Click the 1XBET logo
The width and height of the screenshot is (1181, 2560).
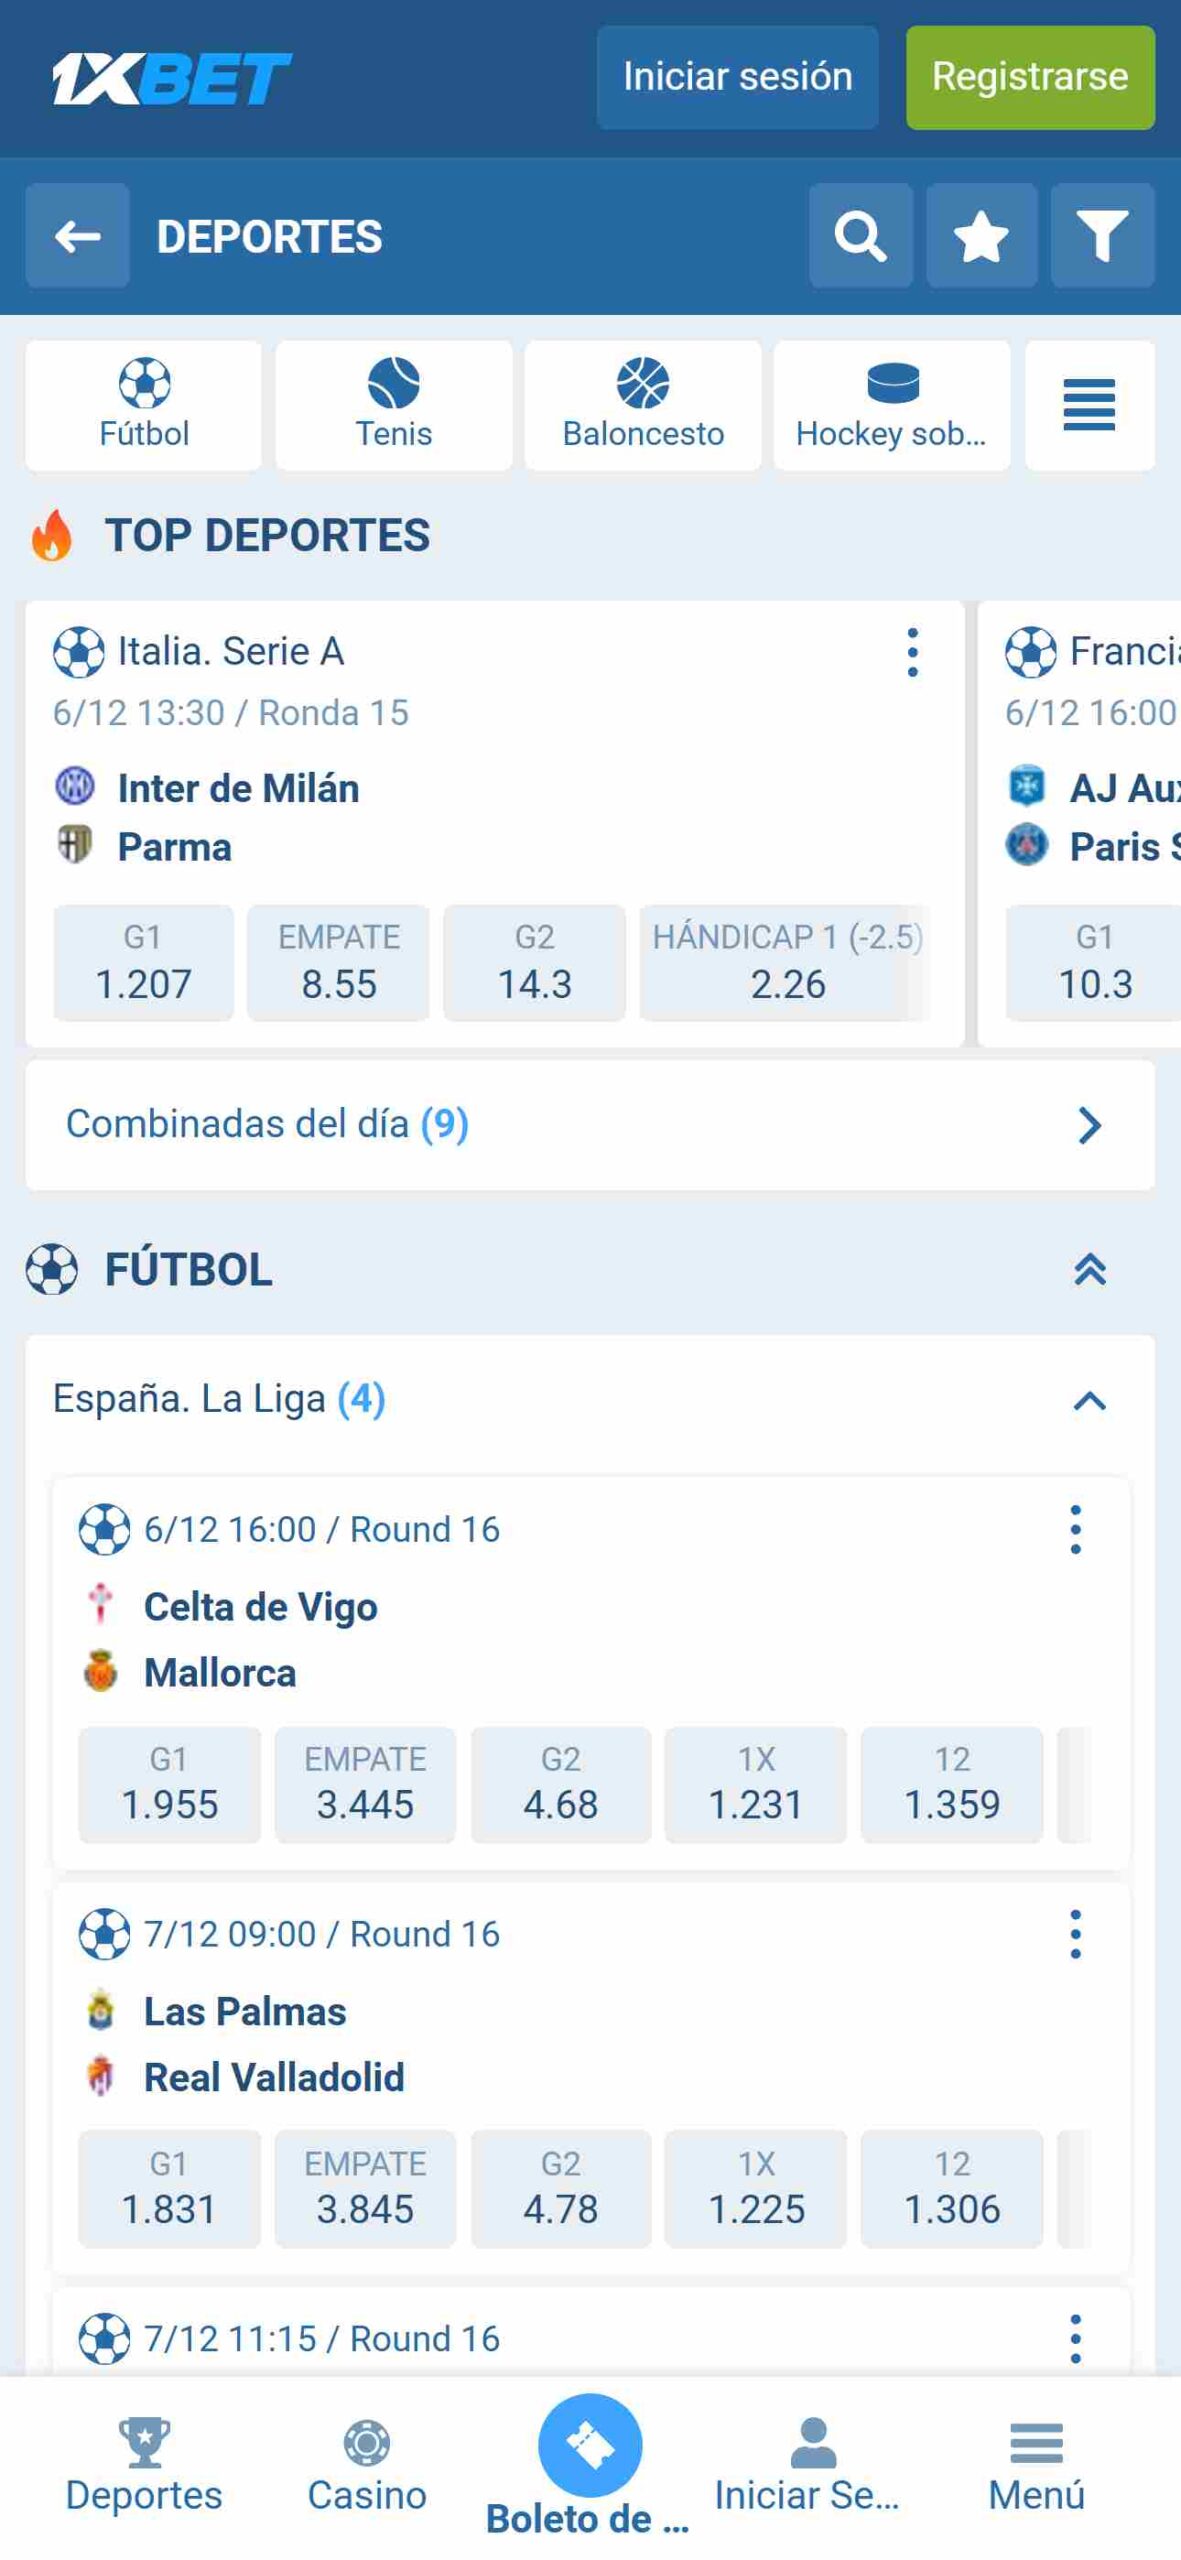point(171,78)
